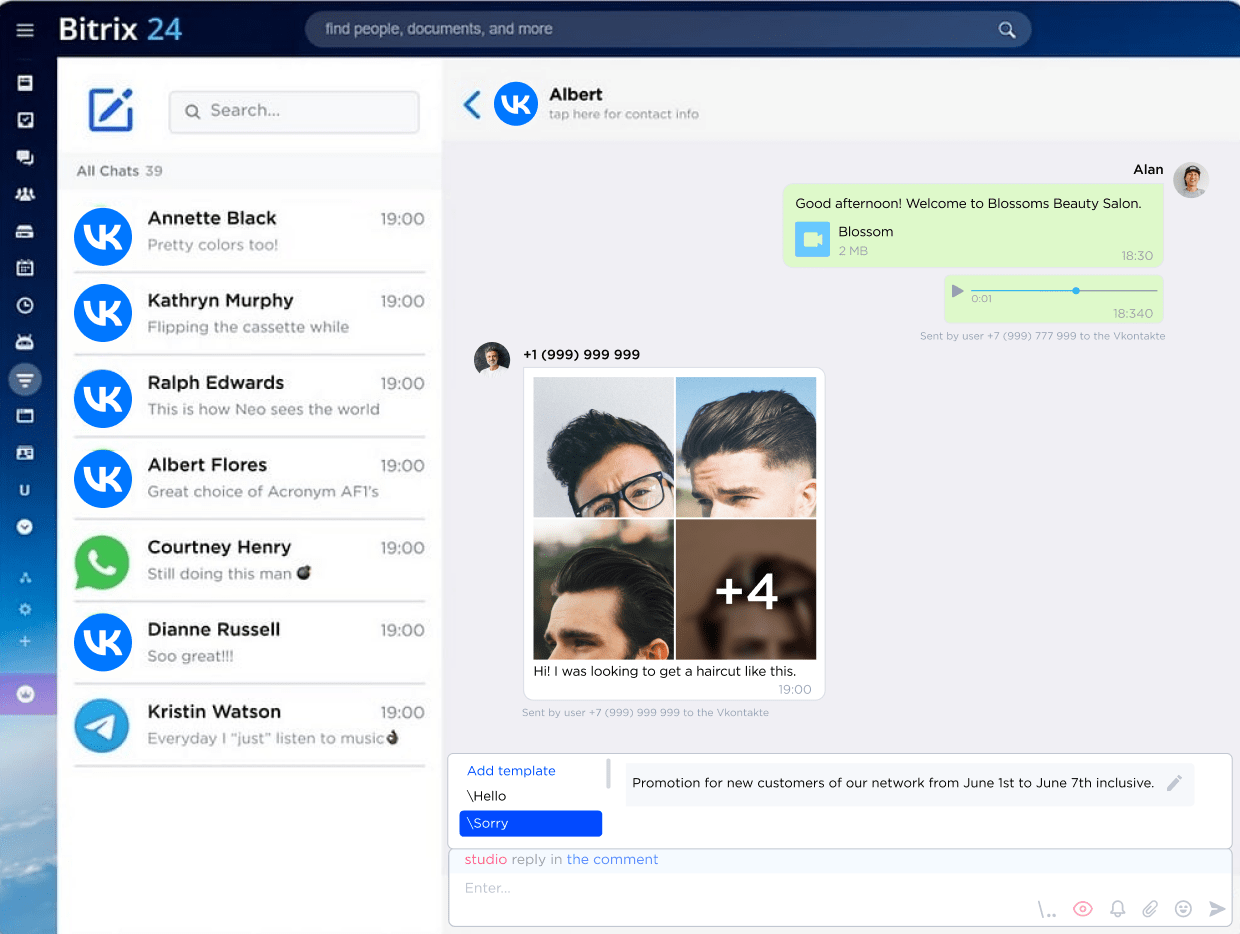Select the \Sorry template option

click(x=530, y=823)
